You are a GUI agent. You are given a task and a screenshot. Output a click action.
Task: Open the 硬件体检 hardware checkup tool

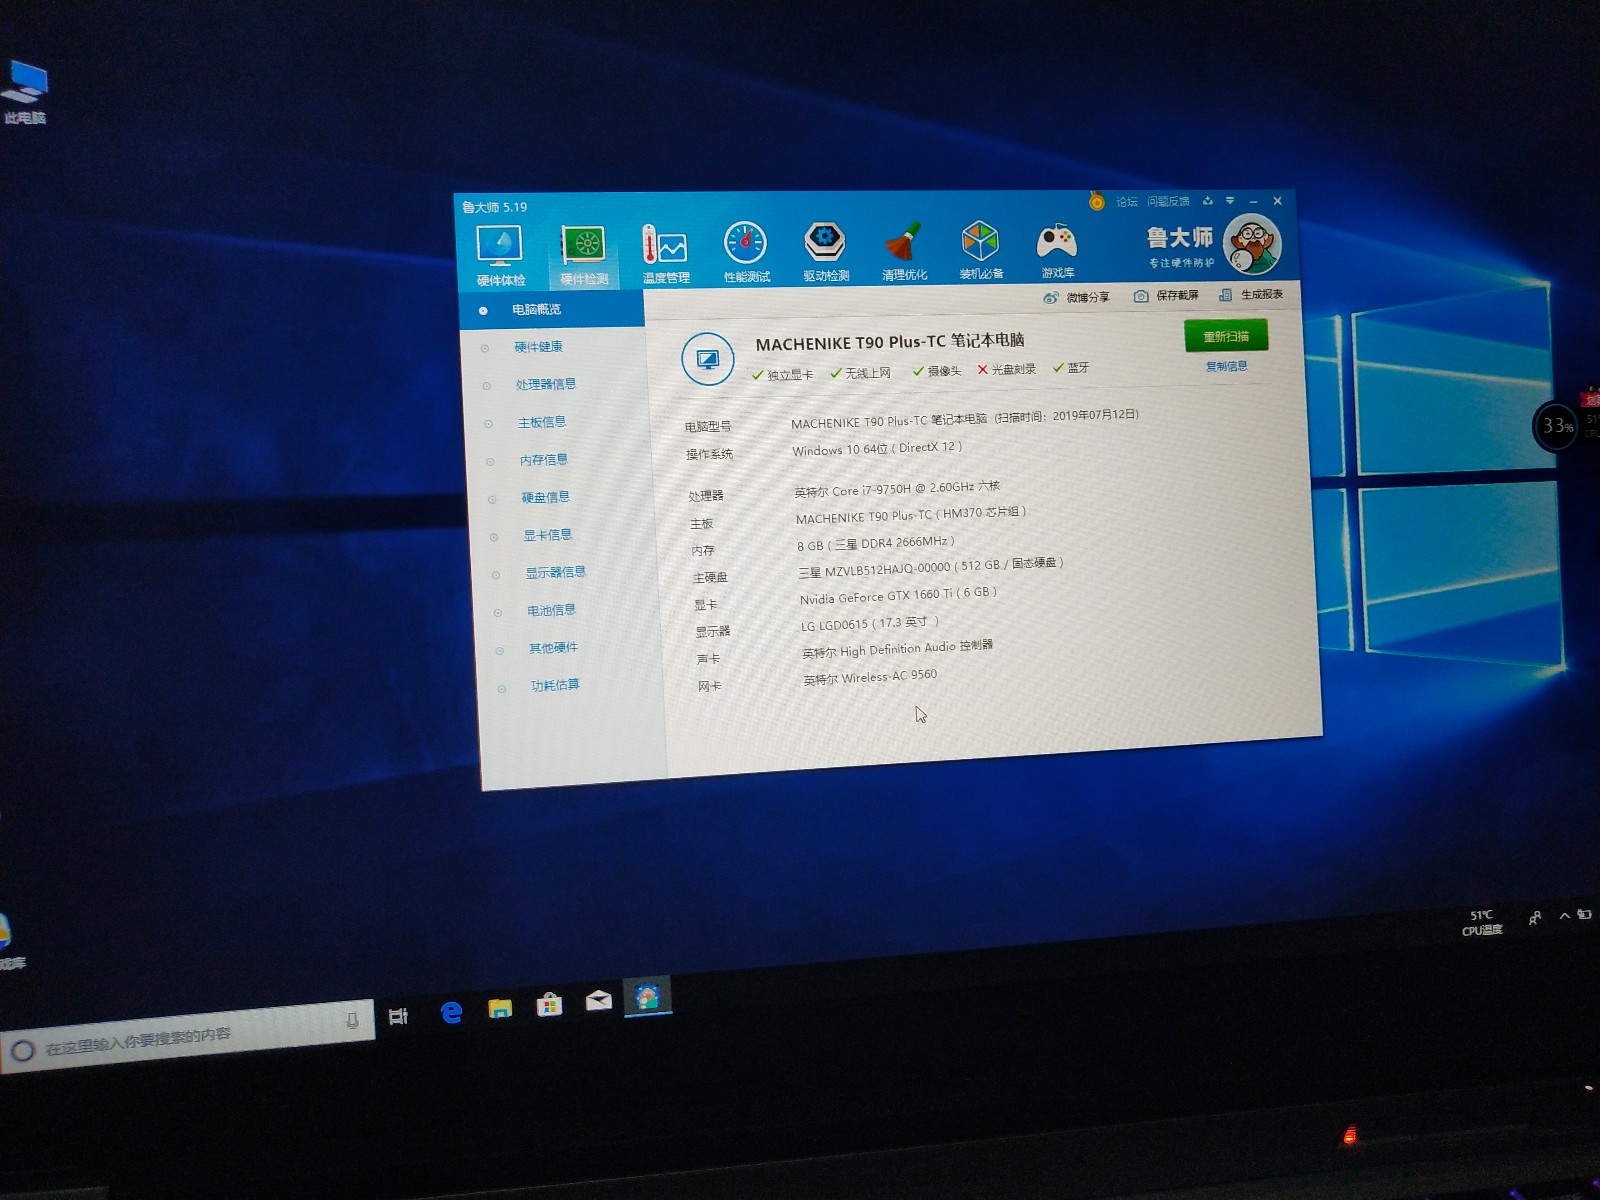pos(500,256)
